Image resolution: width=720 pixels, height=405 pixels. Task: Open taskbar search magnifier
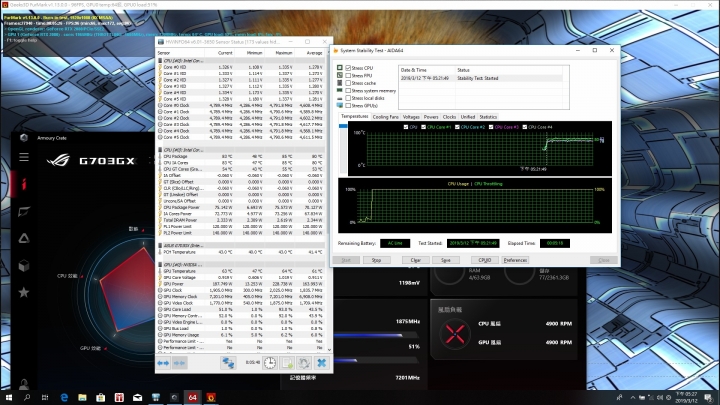pyautogui.click(x=27, y=397)
